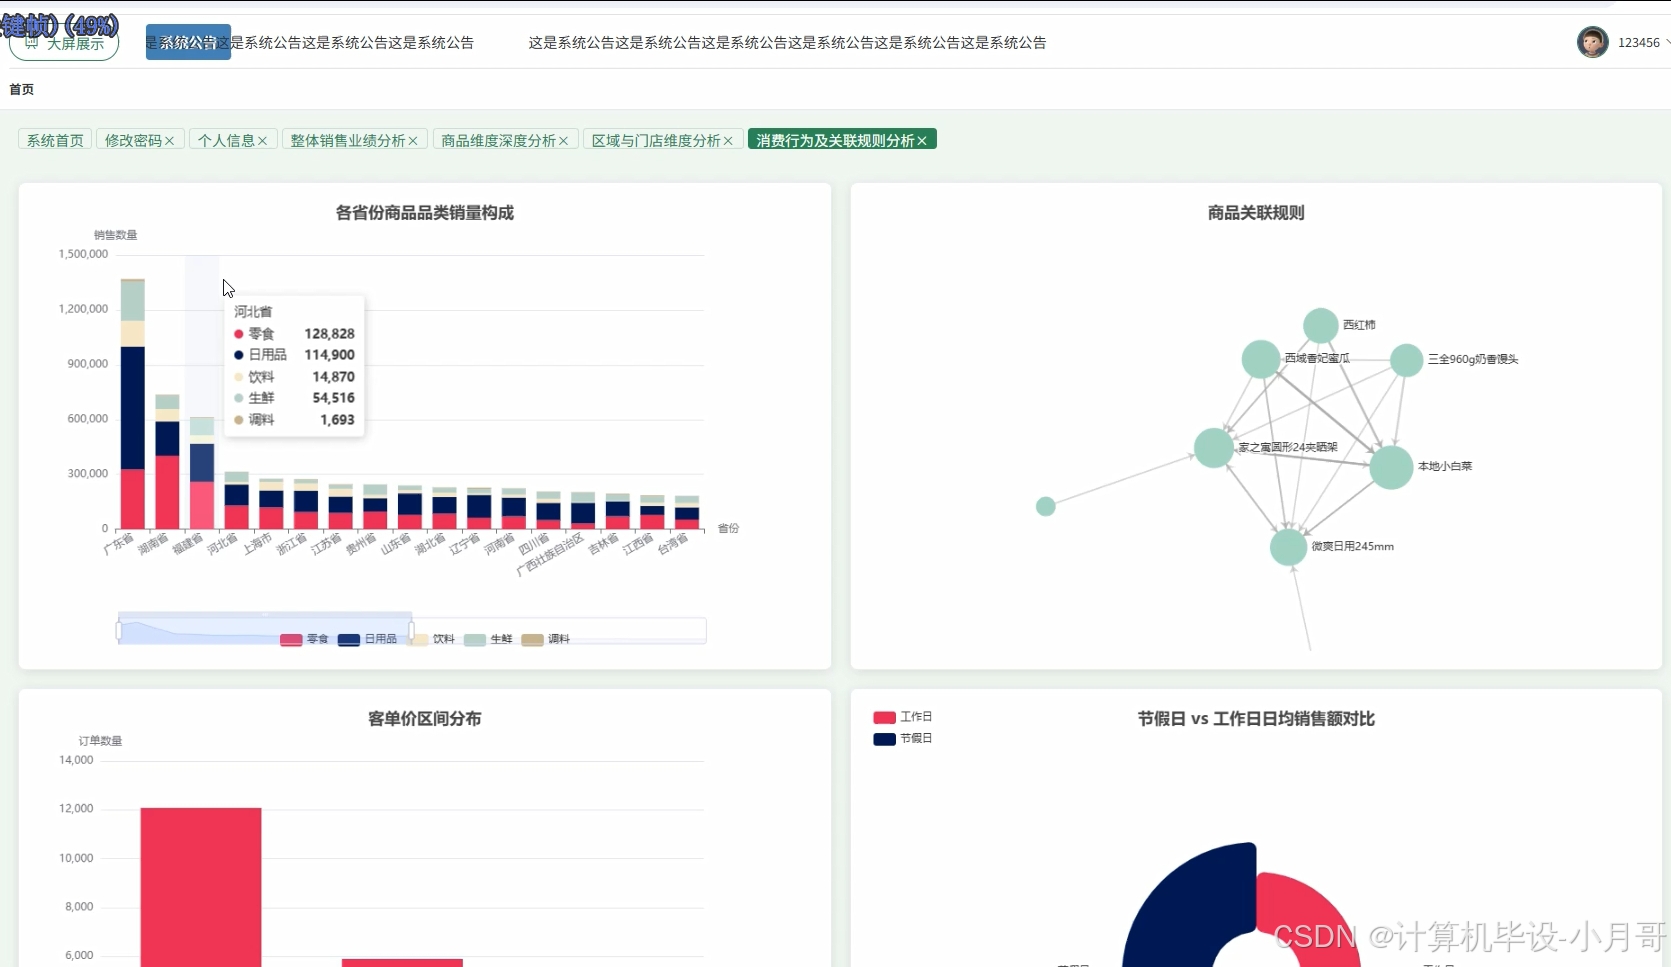Click the tooltip value 54,516
This screenshot has width=1671, height=967.
pos(334,398)
